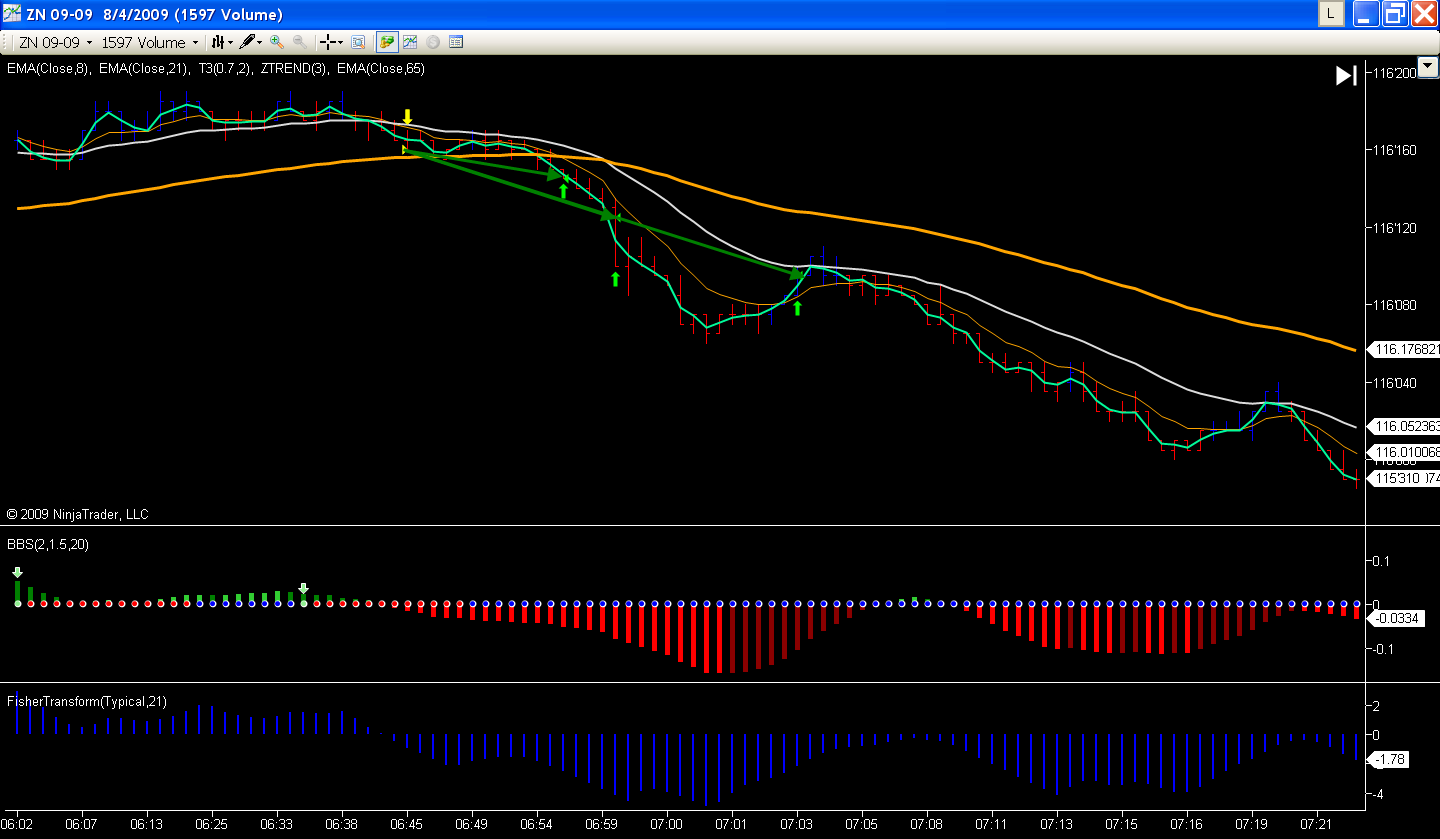This screenshot has height=839, width=1440.
Task: Open the 1597 Volume interval dropdown
Action: coord(151,42)
